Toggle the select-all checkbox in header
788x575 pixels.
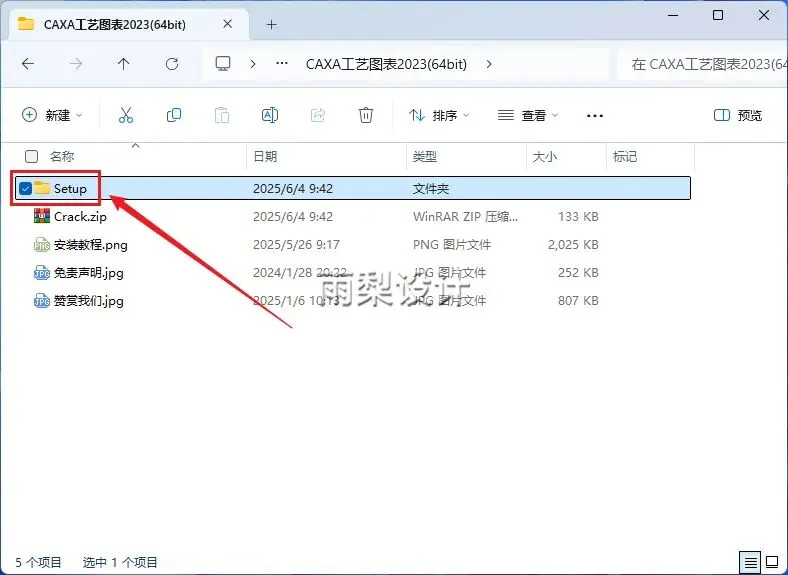(x=31, y=156)
